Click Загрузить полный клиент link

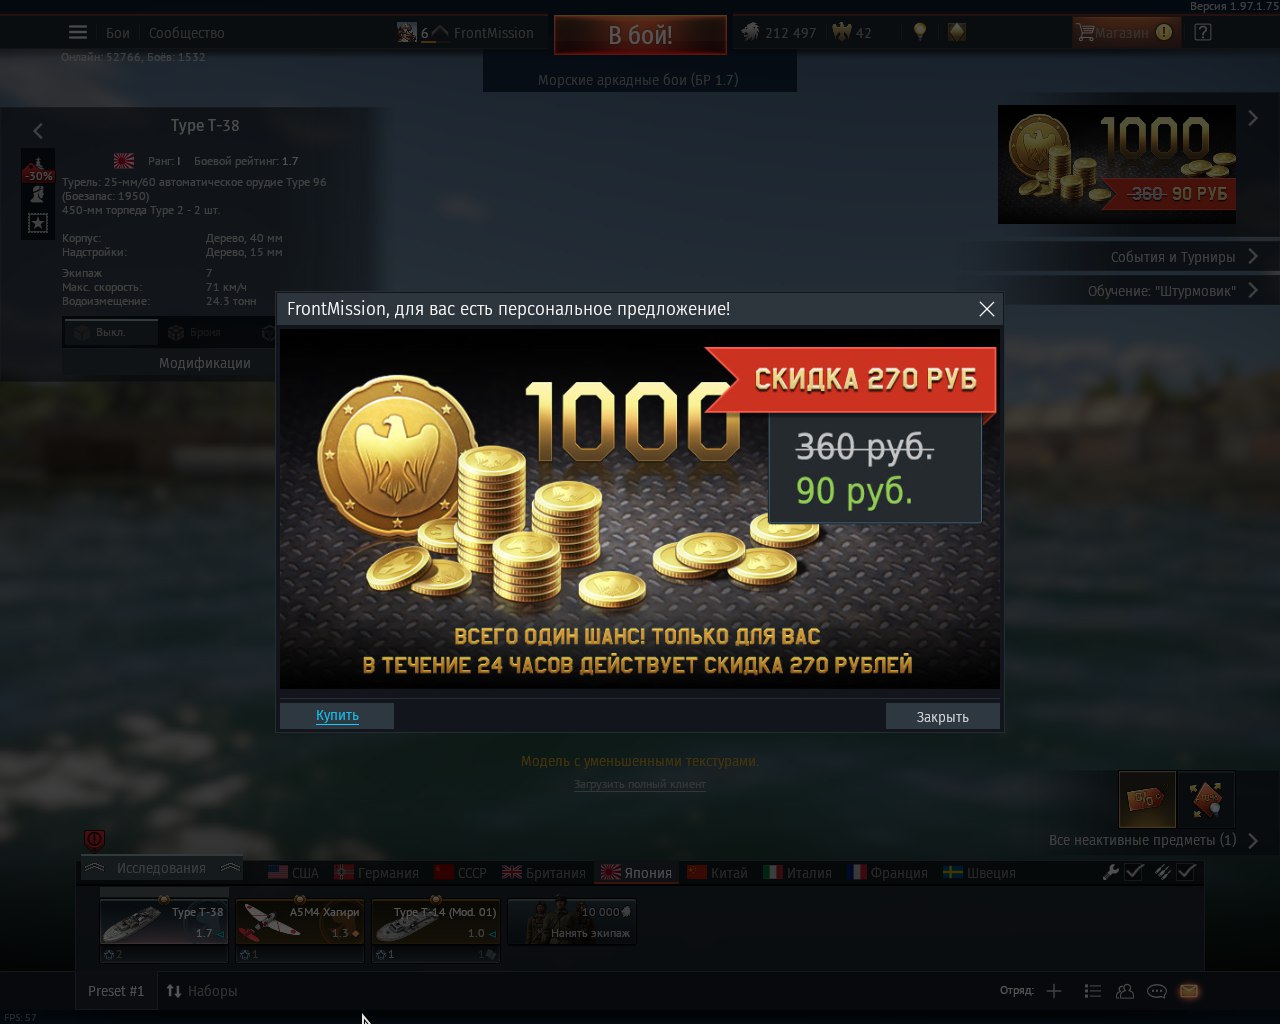[640, 784]
